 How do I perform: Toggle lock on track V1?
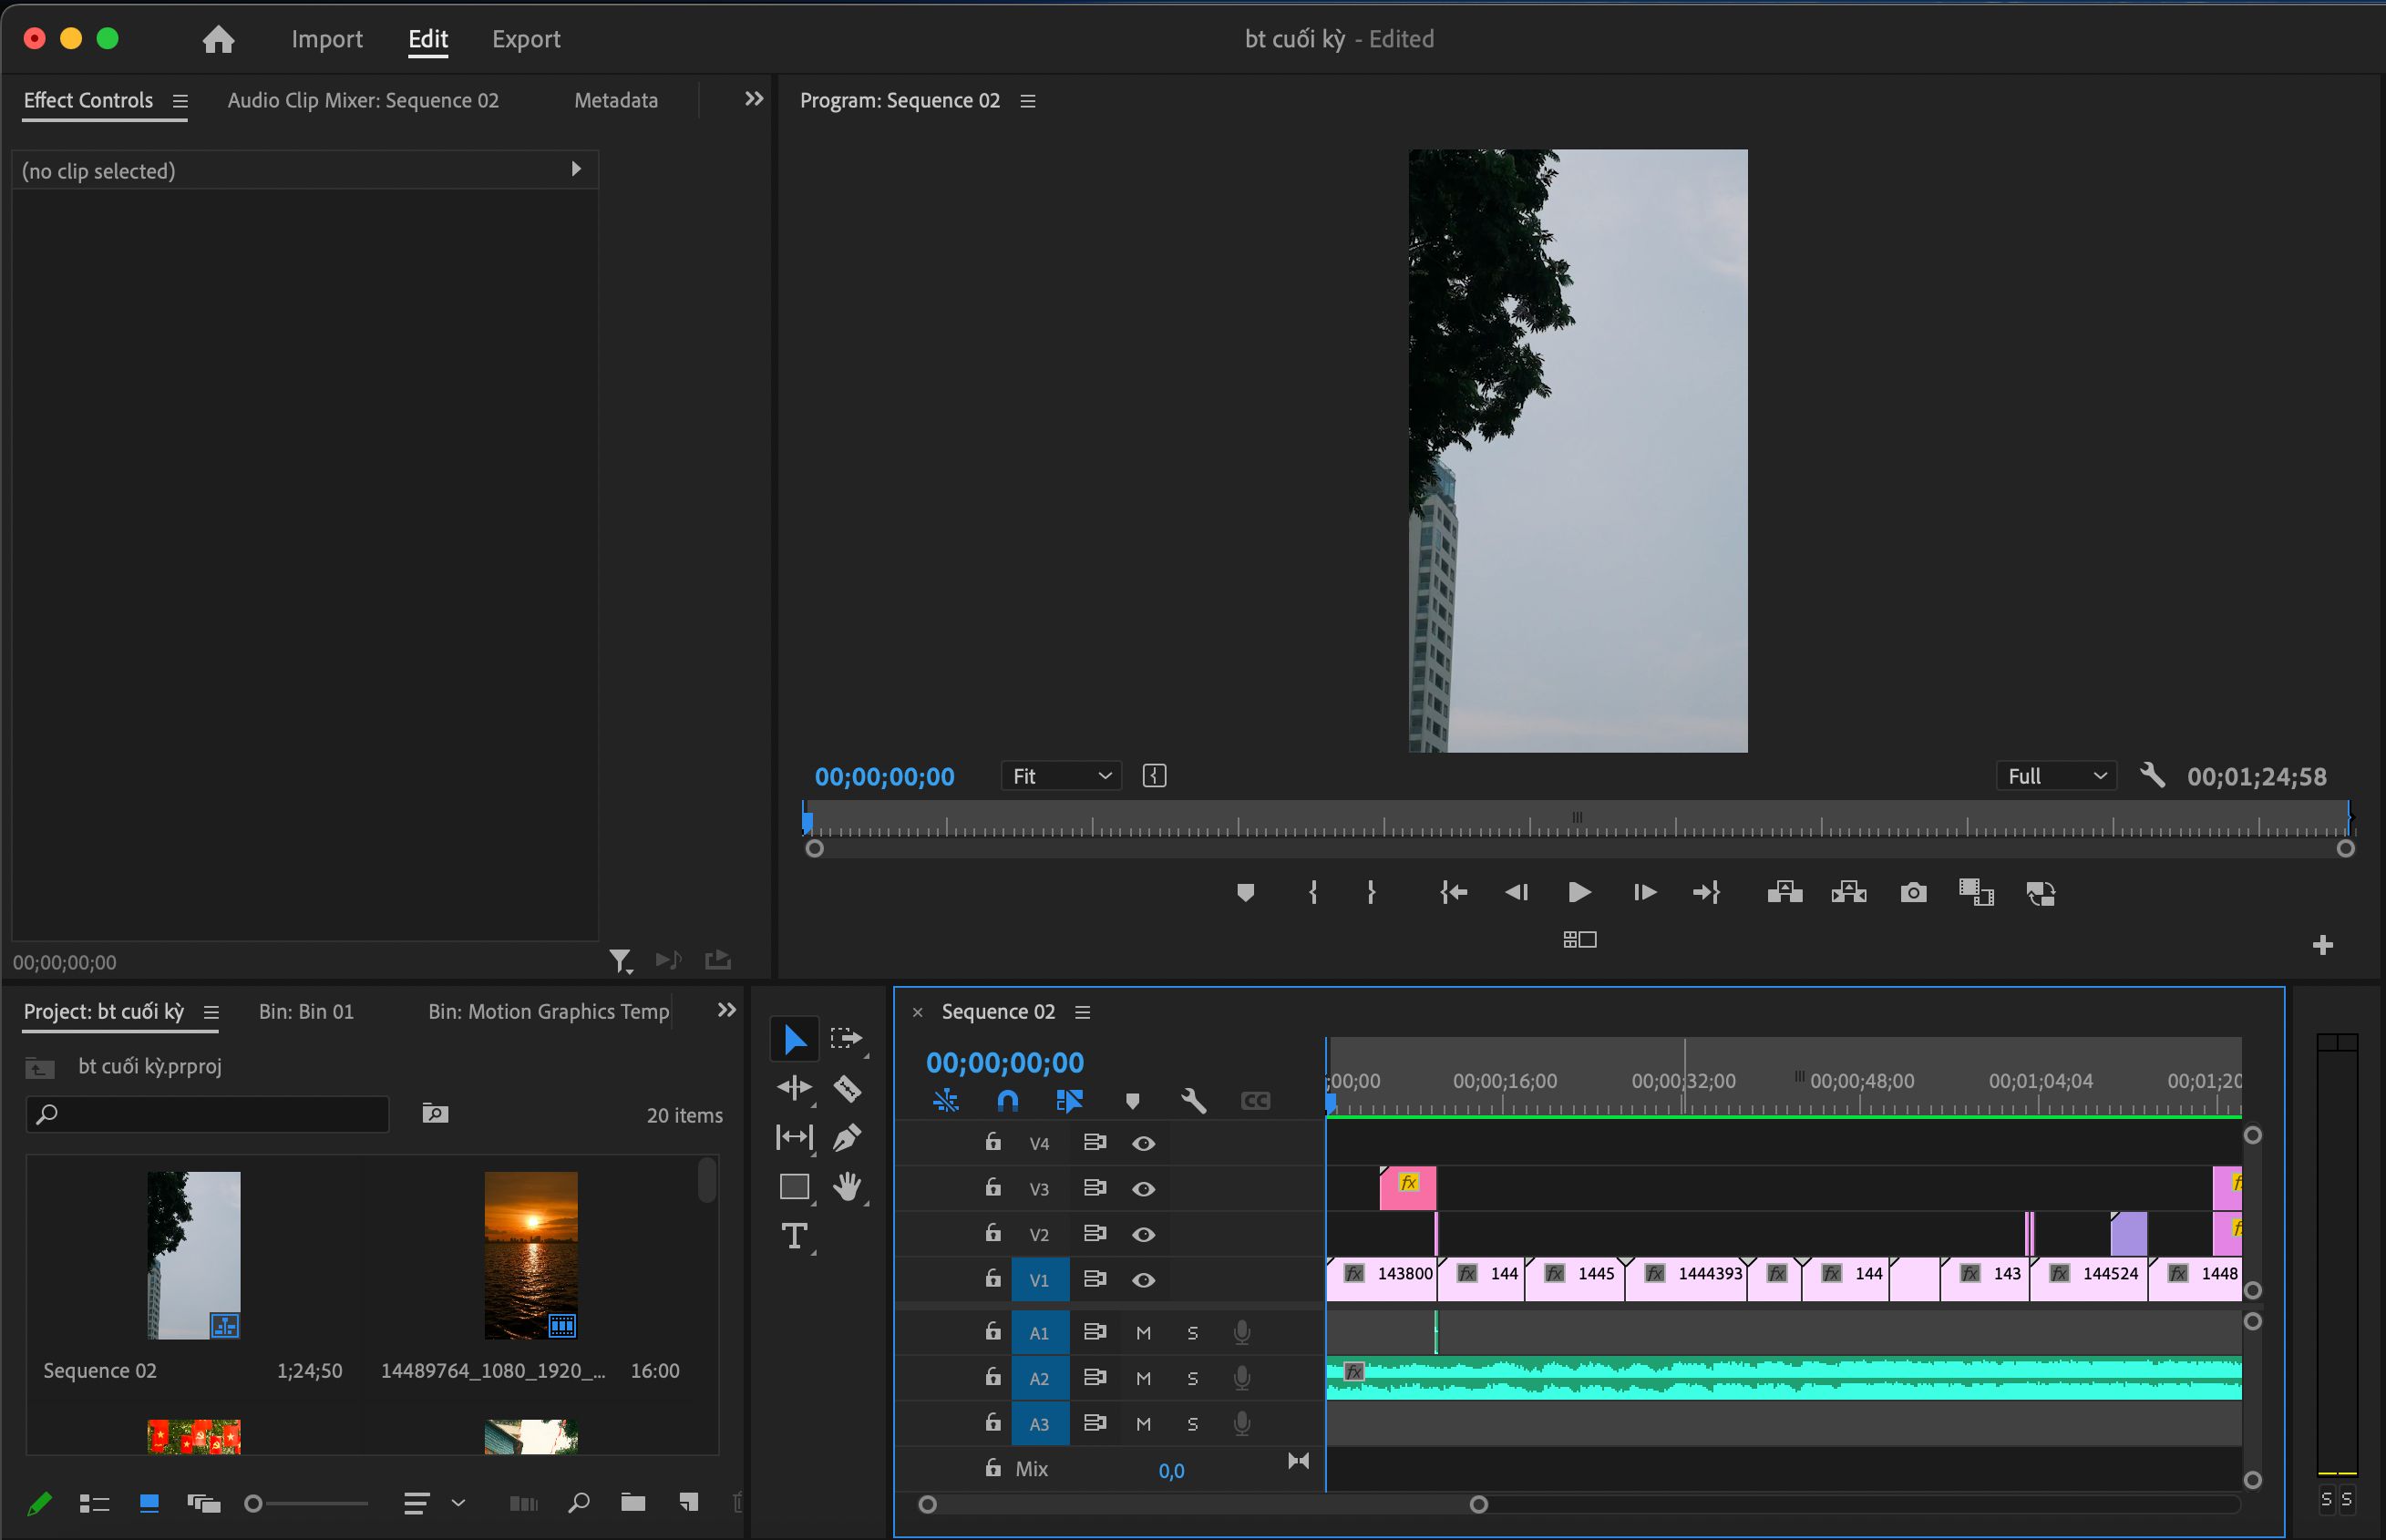(992, 1278)
